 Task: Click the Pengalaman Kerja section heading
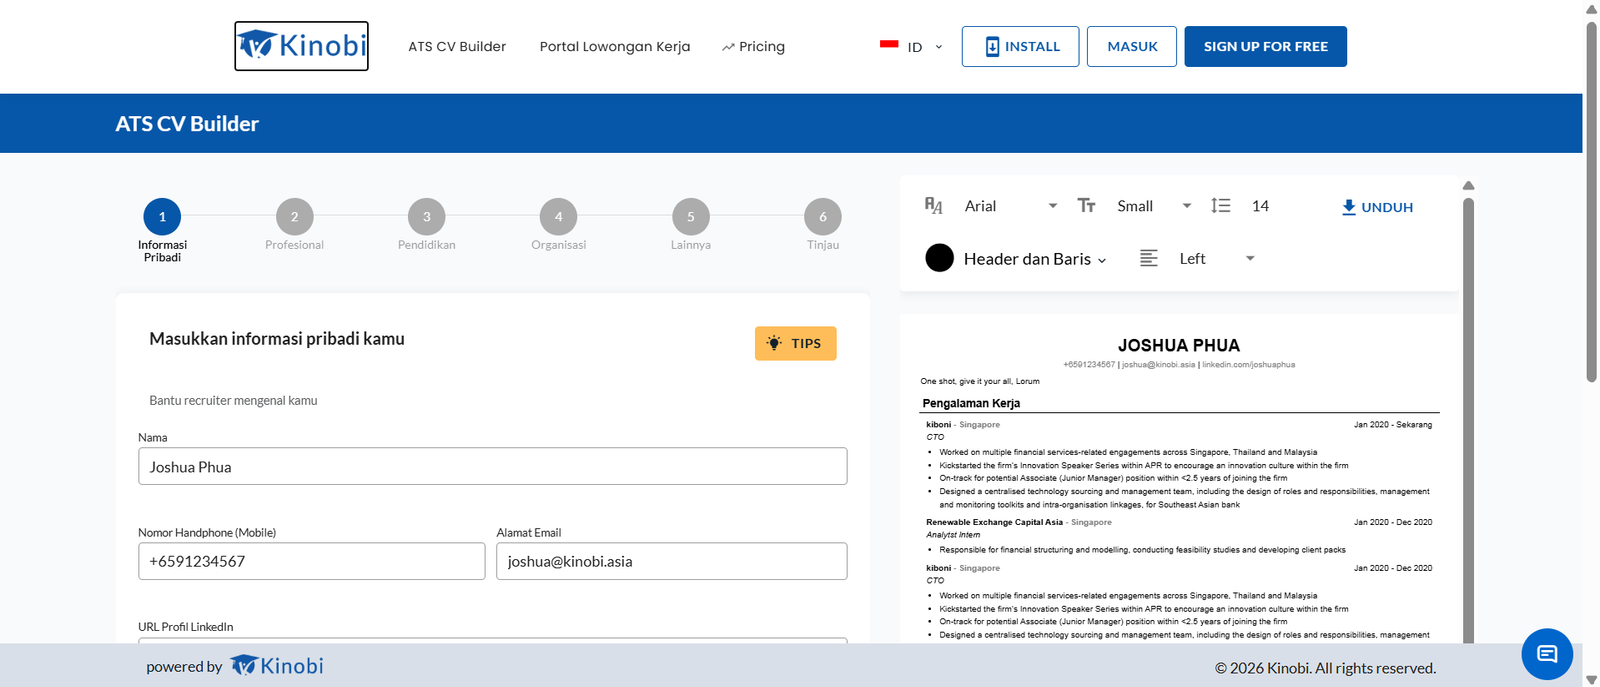click(971, 403)
